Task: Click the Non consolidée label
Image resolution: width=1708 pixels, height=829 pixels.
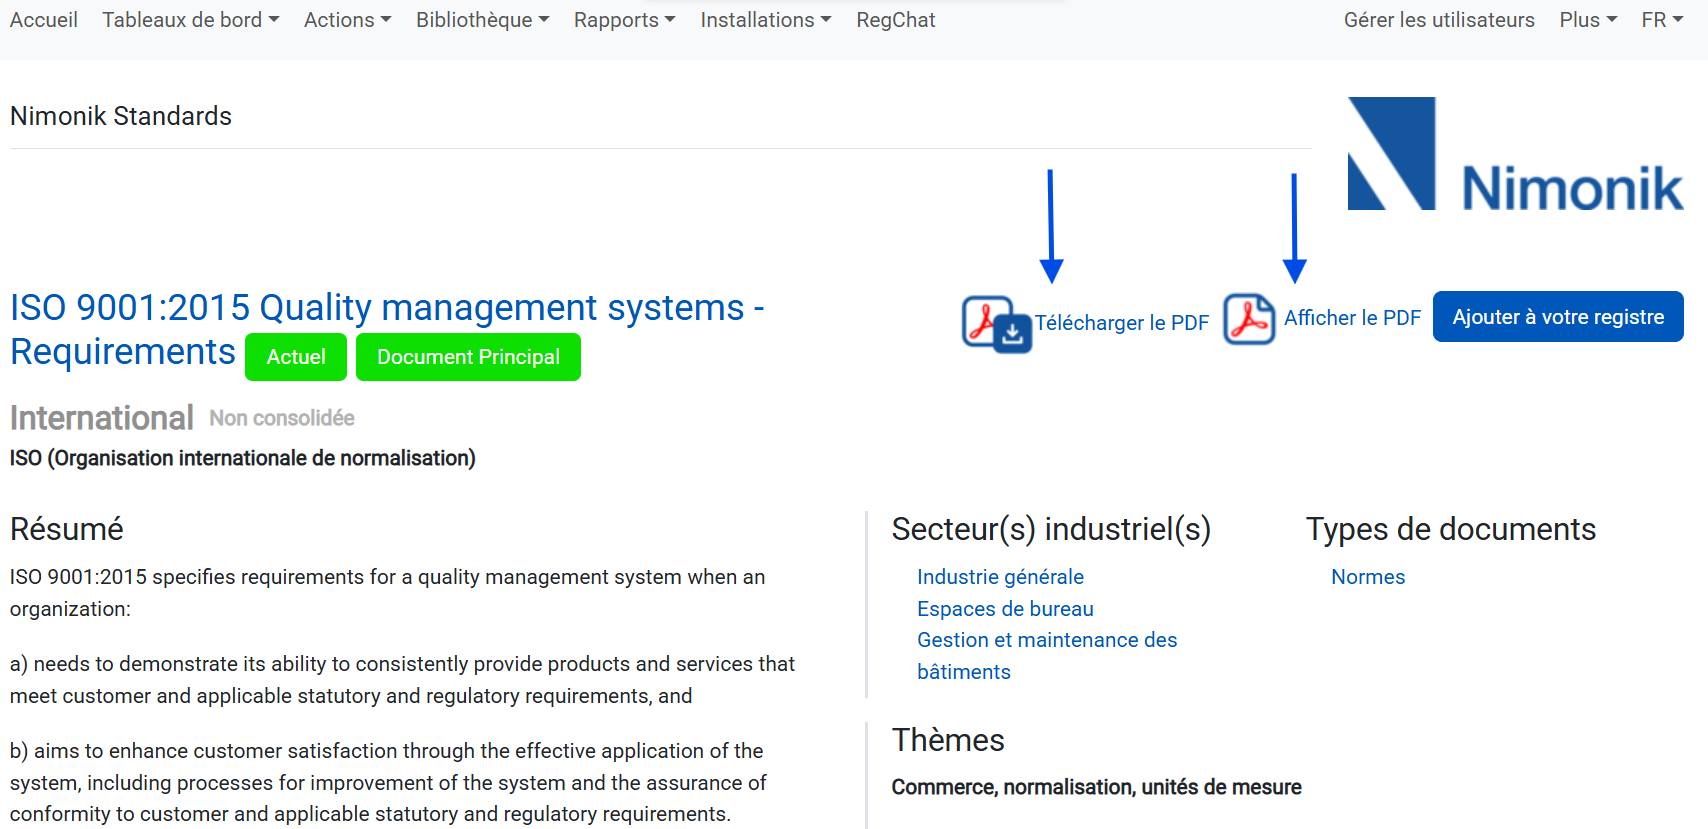Action: (x=282, y=418)
